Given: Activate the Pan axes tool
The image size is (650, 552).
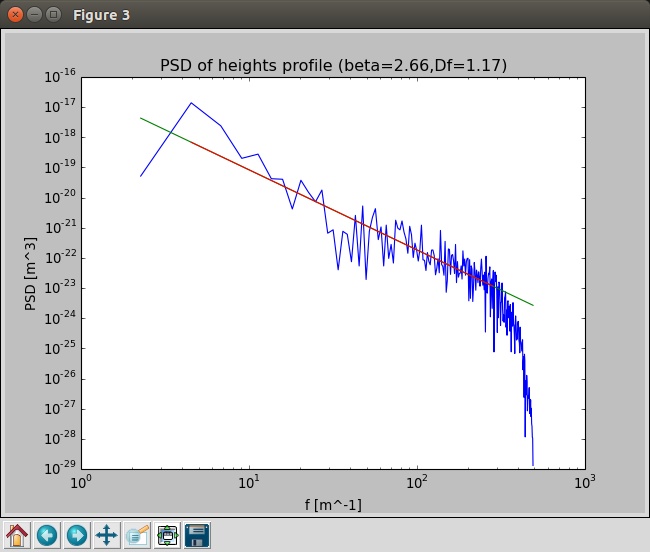Looking at the screenshot, I should (x=107, y=535).
